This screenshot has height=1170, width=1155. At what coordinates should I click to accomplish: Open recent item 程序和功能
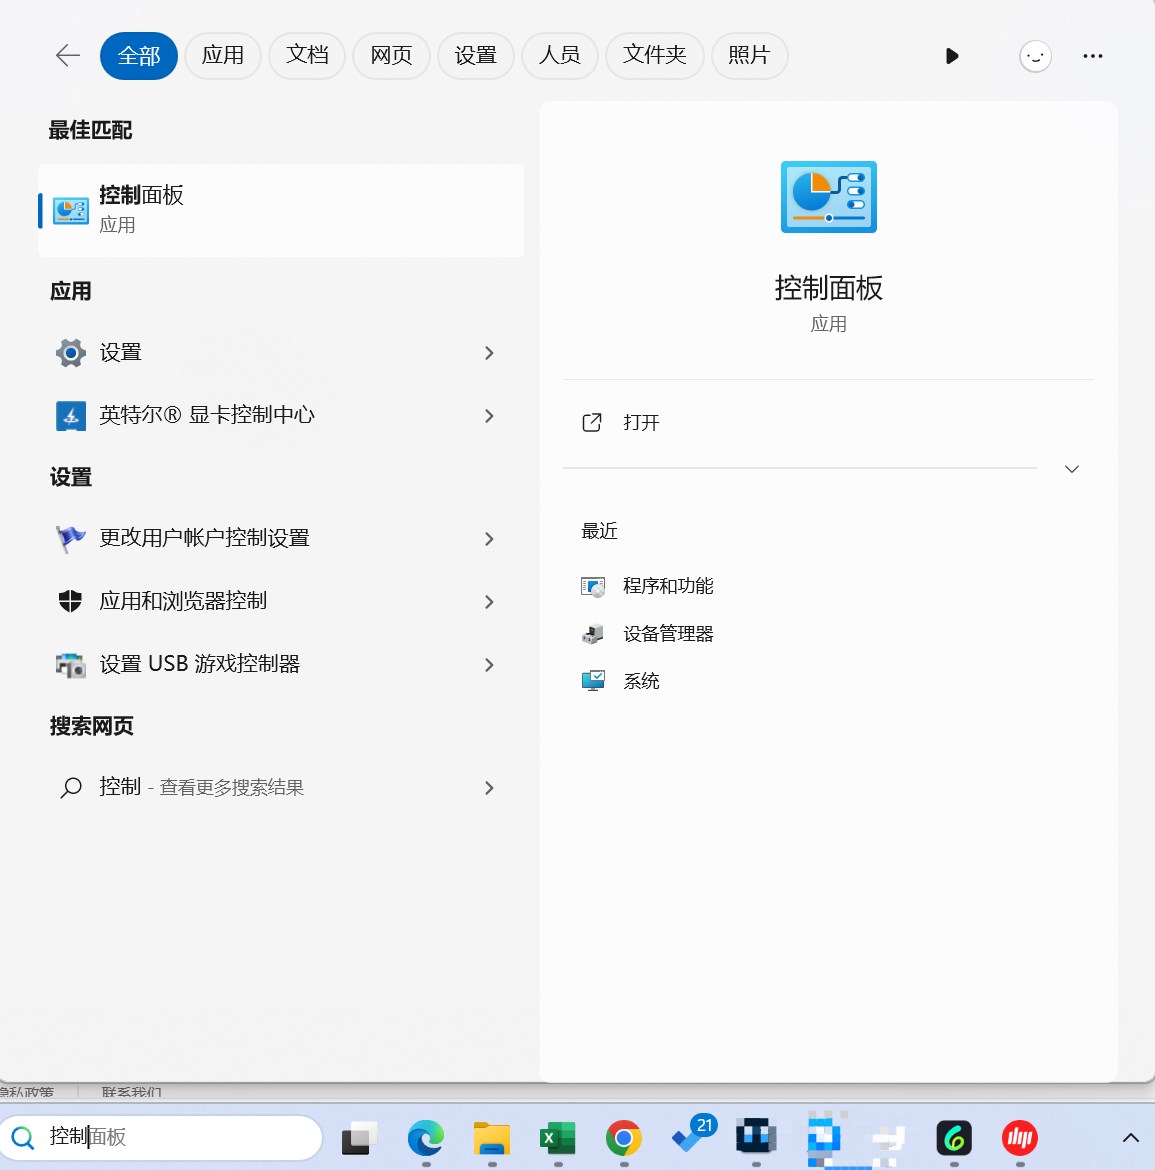click(667, 586)
